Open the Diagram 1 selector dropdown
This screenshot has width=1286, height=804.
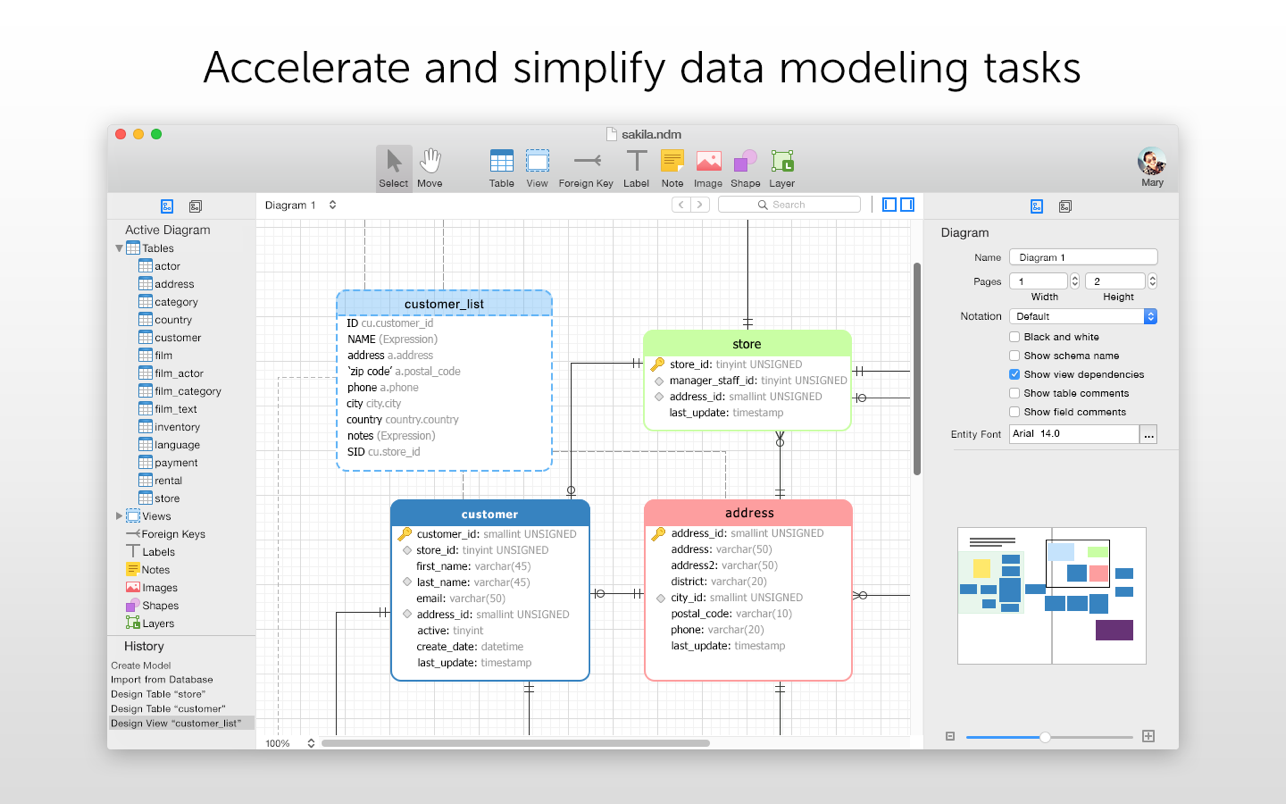300,205
